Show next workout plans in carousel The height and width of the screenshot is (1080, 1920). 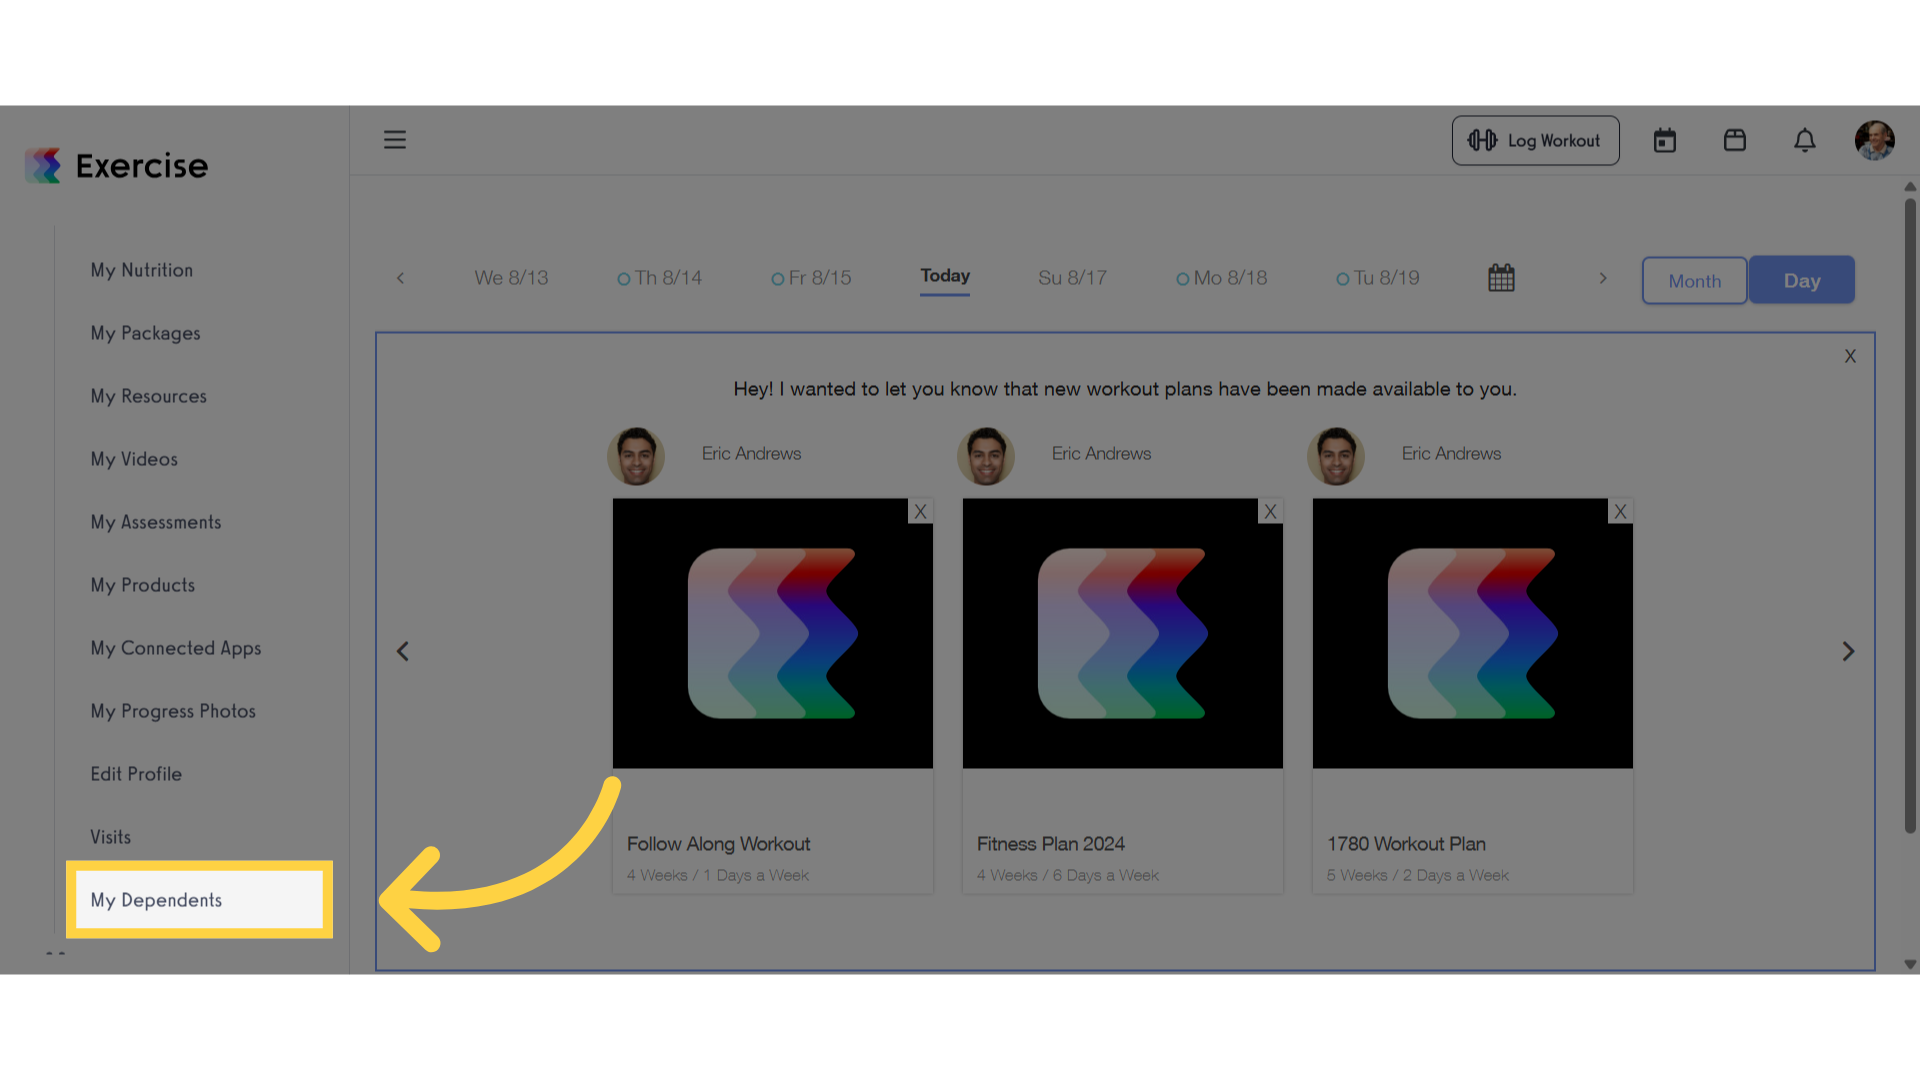tap(1848, 652)
